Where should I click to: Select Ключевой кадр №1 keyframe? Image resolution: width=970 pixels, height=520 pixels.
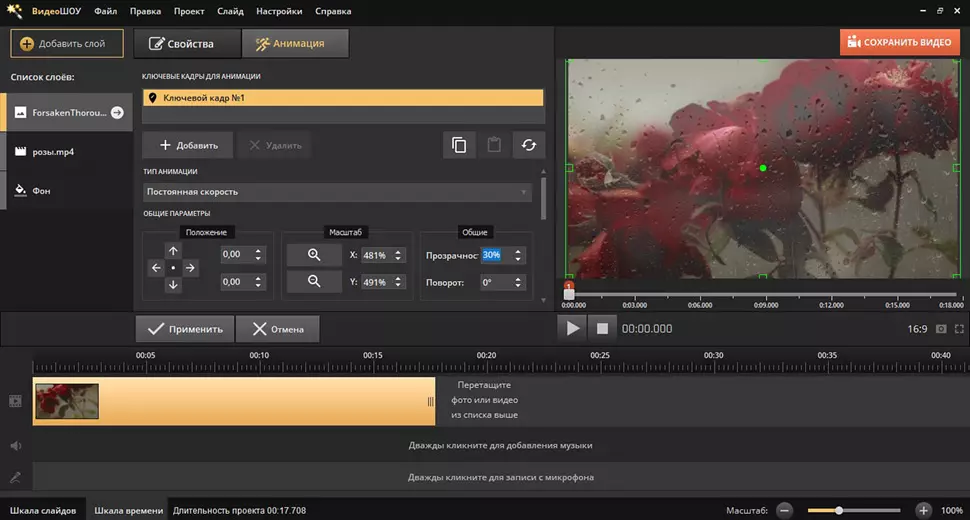pos(343,98)
